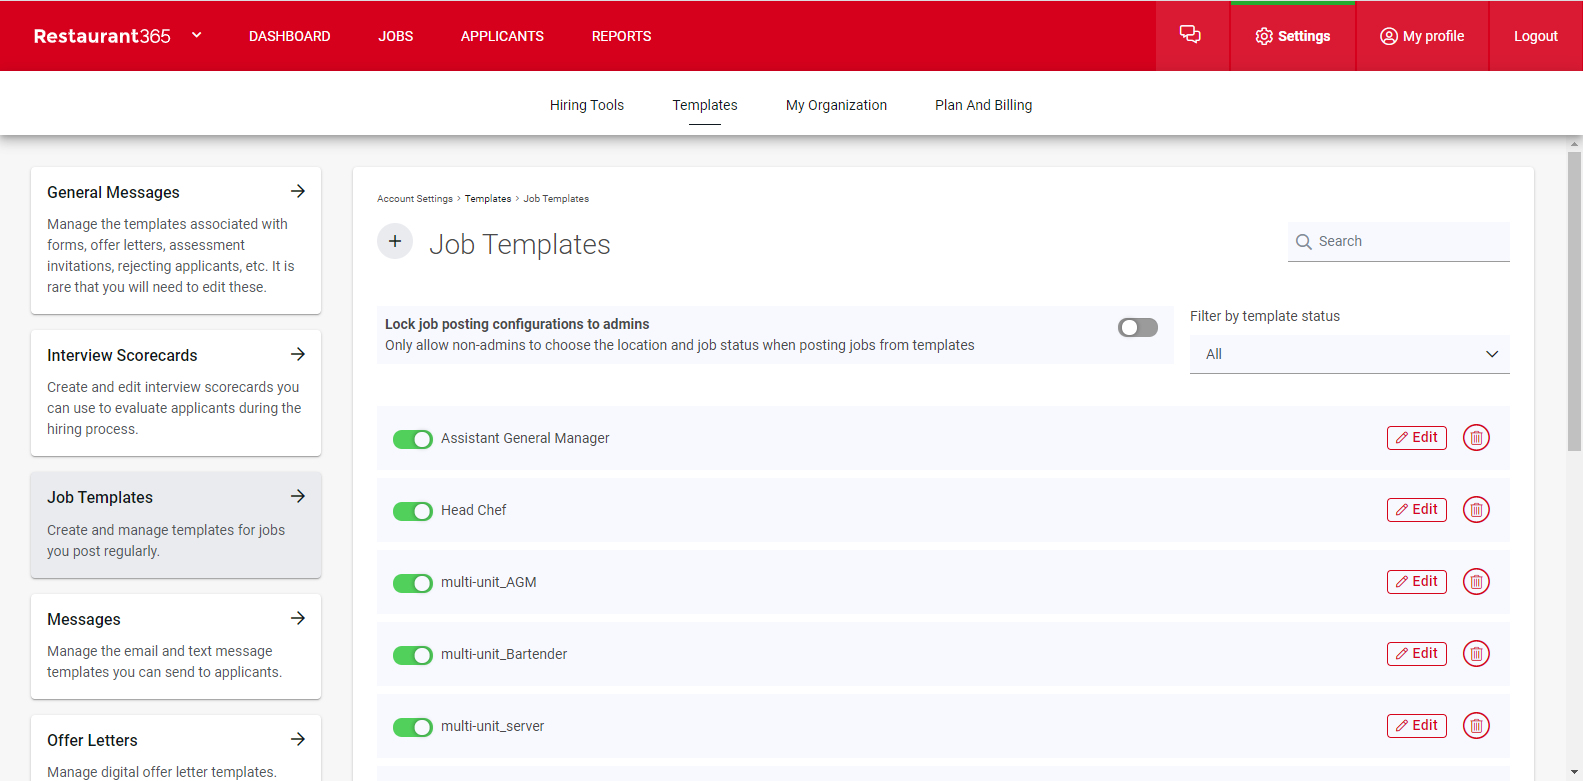This screenshot has height=781, width=1583.
Task: Click the Logout link
Action: point(1536,36)
